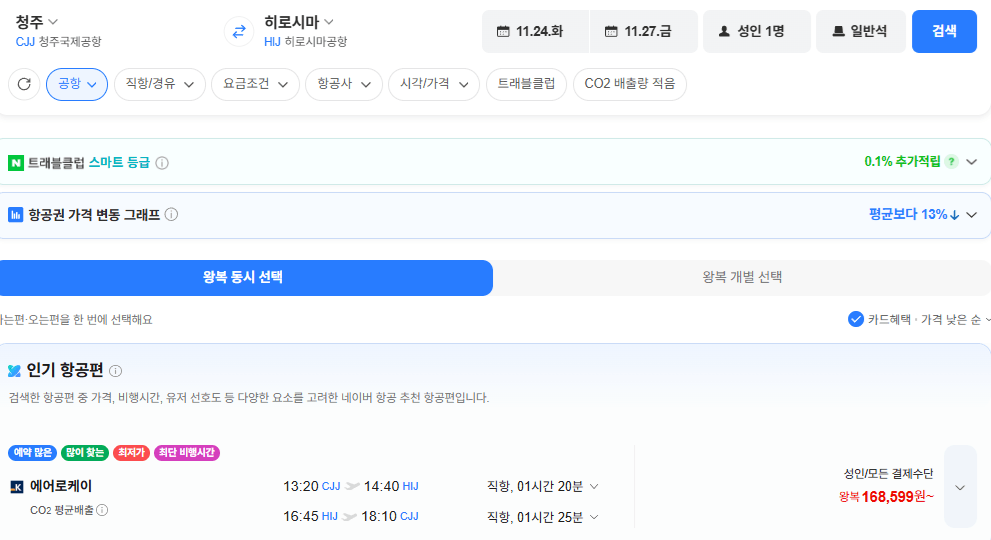Click the Naver N logo icon
Viewport: 991px width, 540px height.
16,163
